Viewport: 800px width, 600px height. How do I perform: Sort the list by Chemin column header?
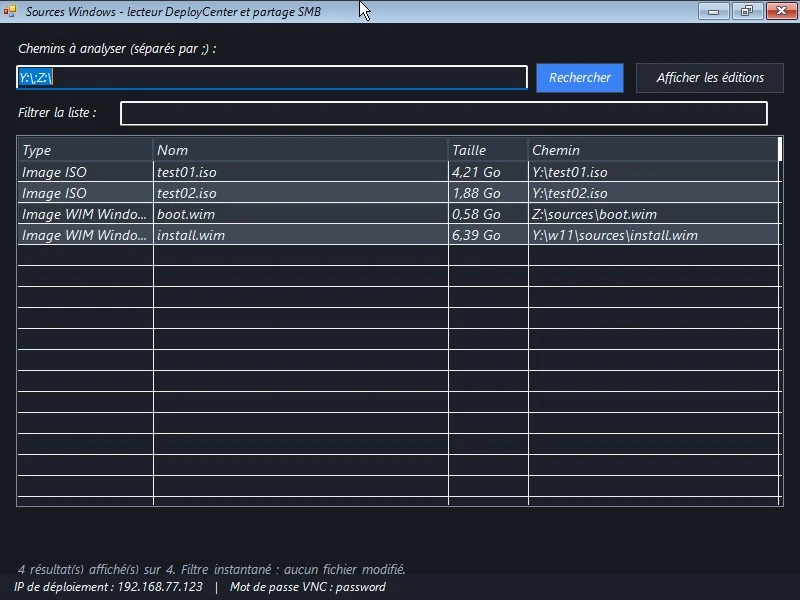[653, 150]
